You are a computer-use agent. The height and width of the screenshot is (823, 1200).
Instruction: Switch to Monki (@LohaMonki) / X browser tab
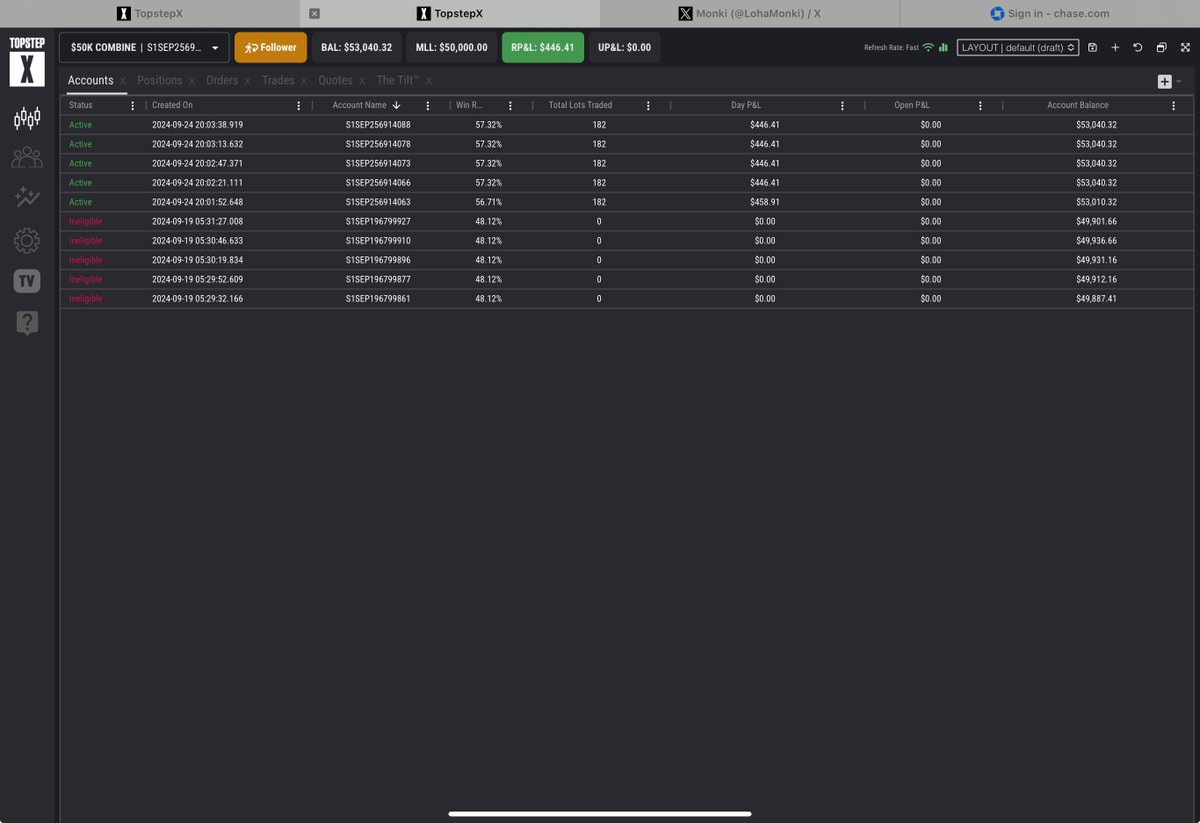click(x=750, y=14)
